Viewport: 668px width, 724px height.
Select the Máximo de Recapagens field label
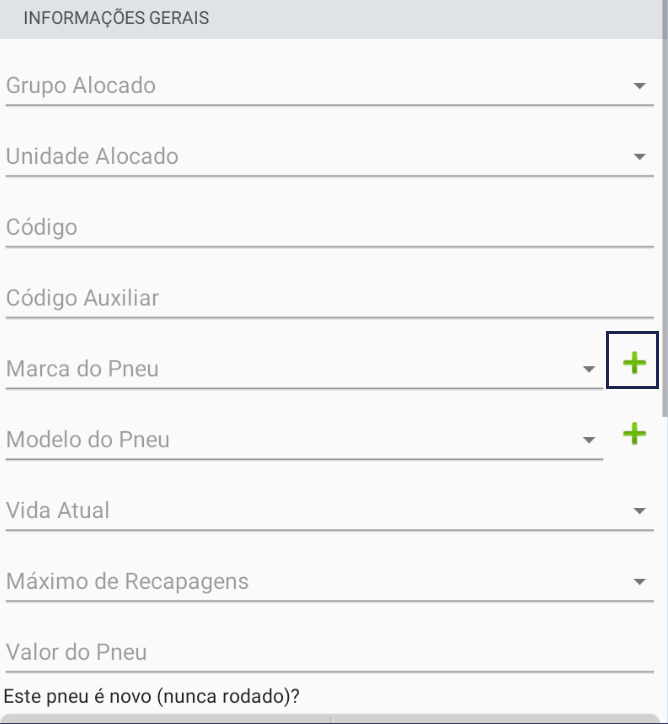coord(127,582)
